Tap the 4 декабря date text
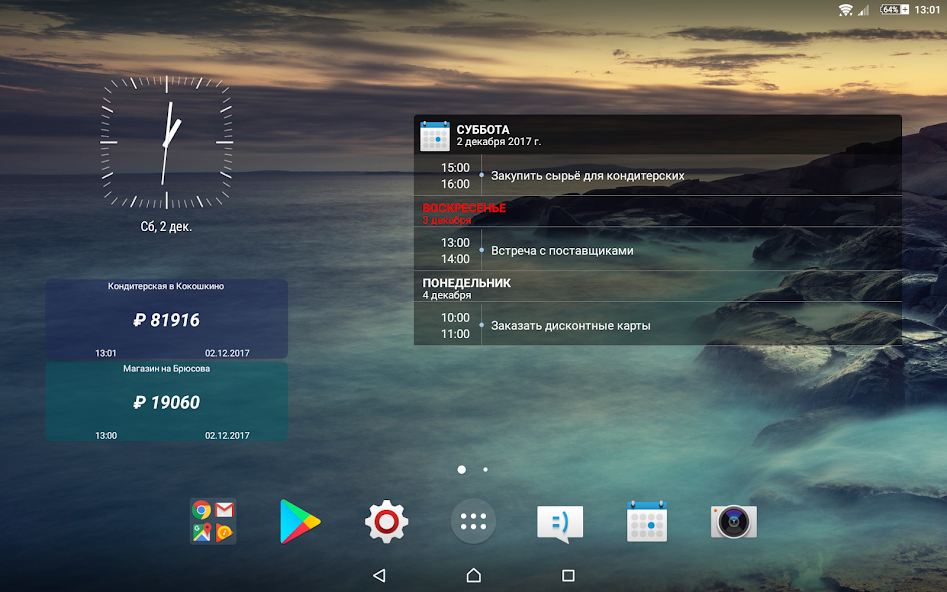This screenshot has height=592, width=947. (446, 295)
